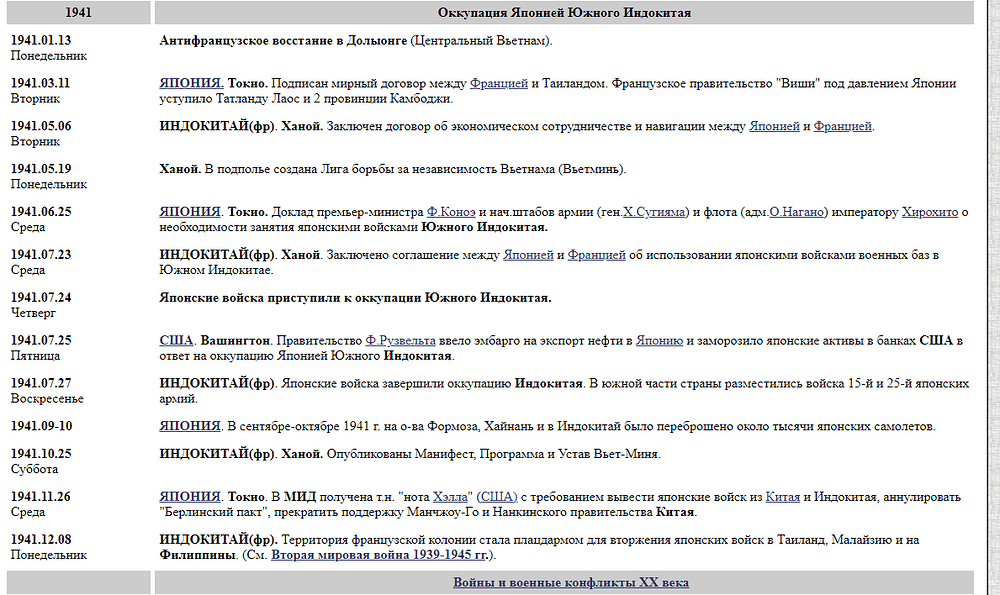Open the США link after "нота Хэлла"

click(500, 497)
